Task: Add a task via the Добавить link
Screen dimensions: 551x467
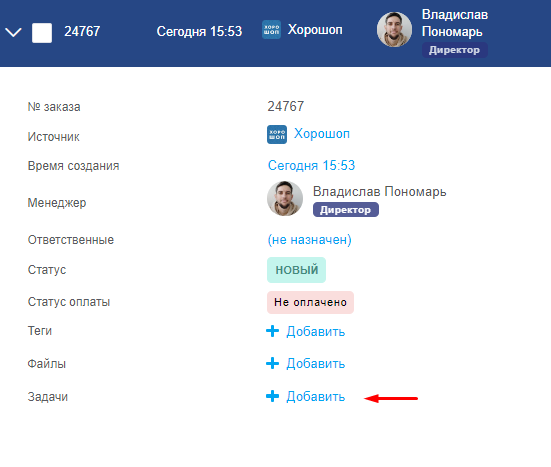Action: (316, 396)
